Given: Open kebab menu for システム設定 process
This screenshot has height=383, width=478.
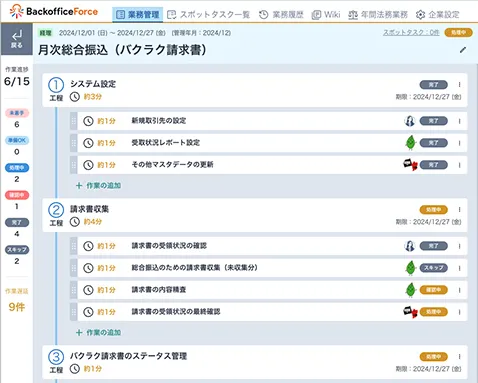Looking at the screenshot, I should point(459,85).
